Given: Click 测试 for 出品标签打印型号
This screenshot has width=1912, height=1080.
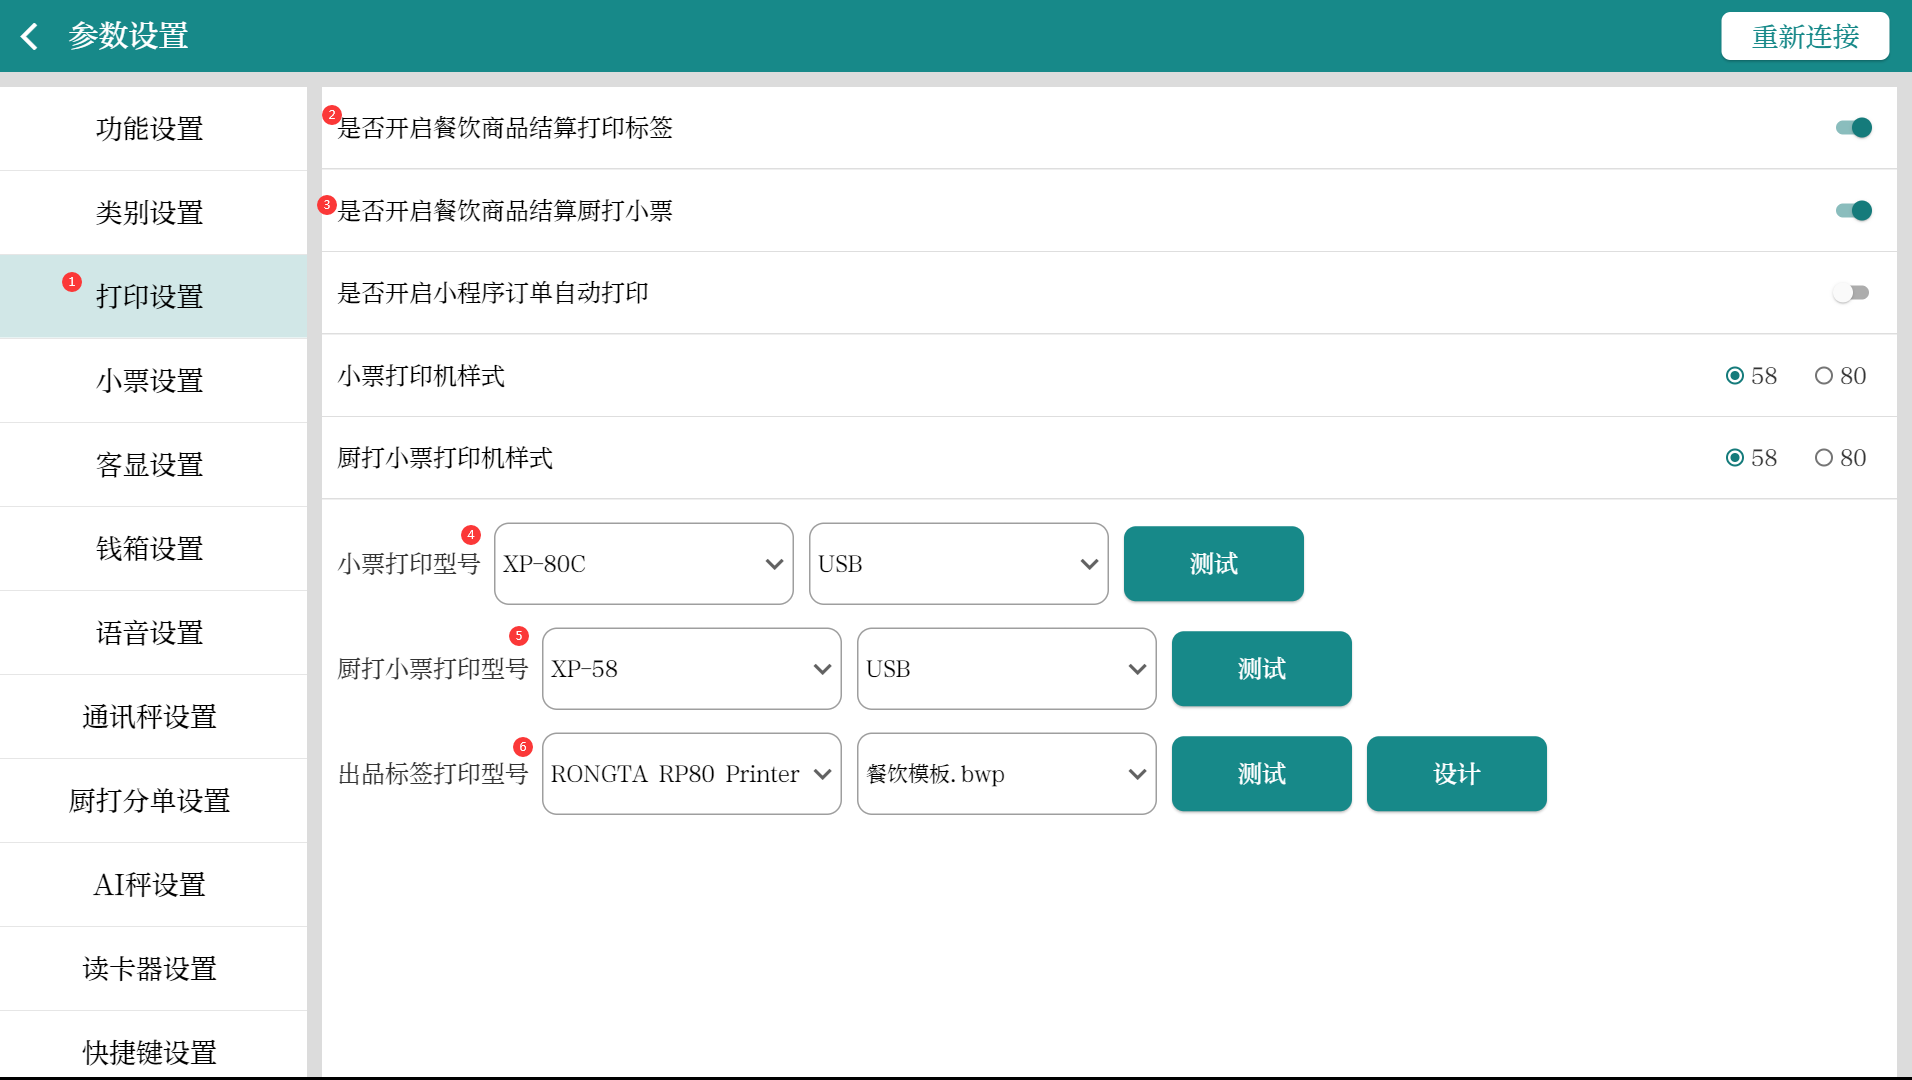Looking at the screenshot, I should 1262,774.
